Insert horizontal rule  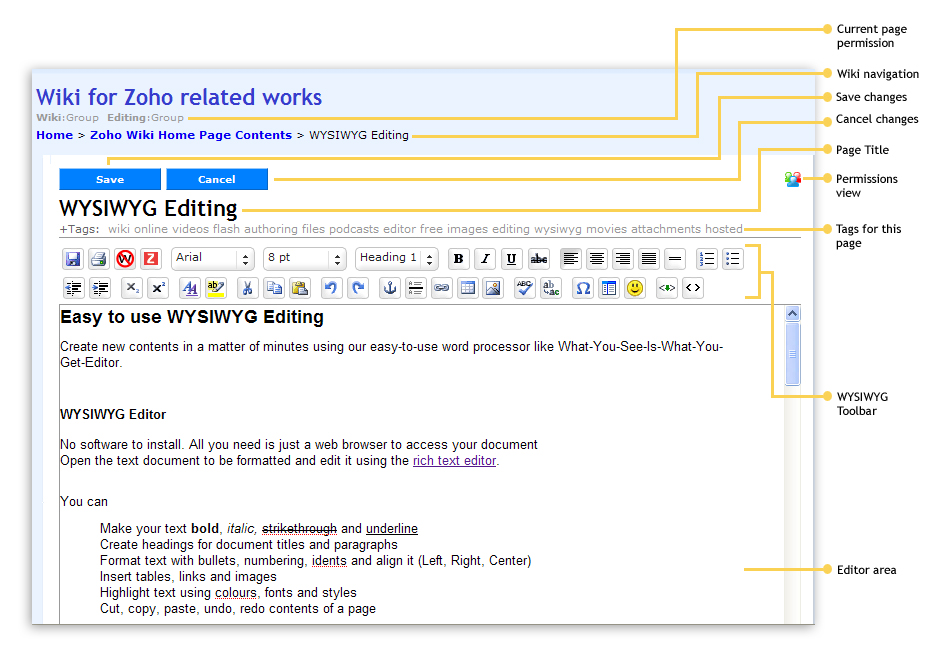coord(675,259)
